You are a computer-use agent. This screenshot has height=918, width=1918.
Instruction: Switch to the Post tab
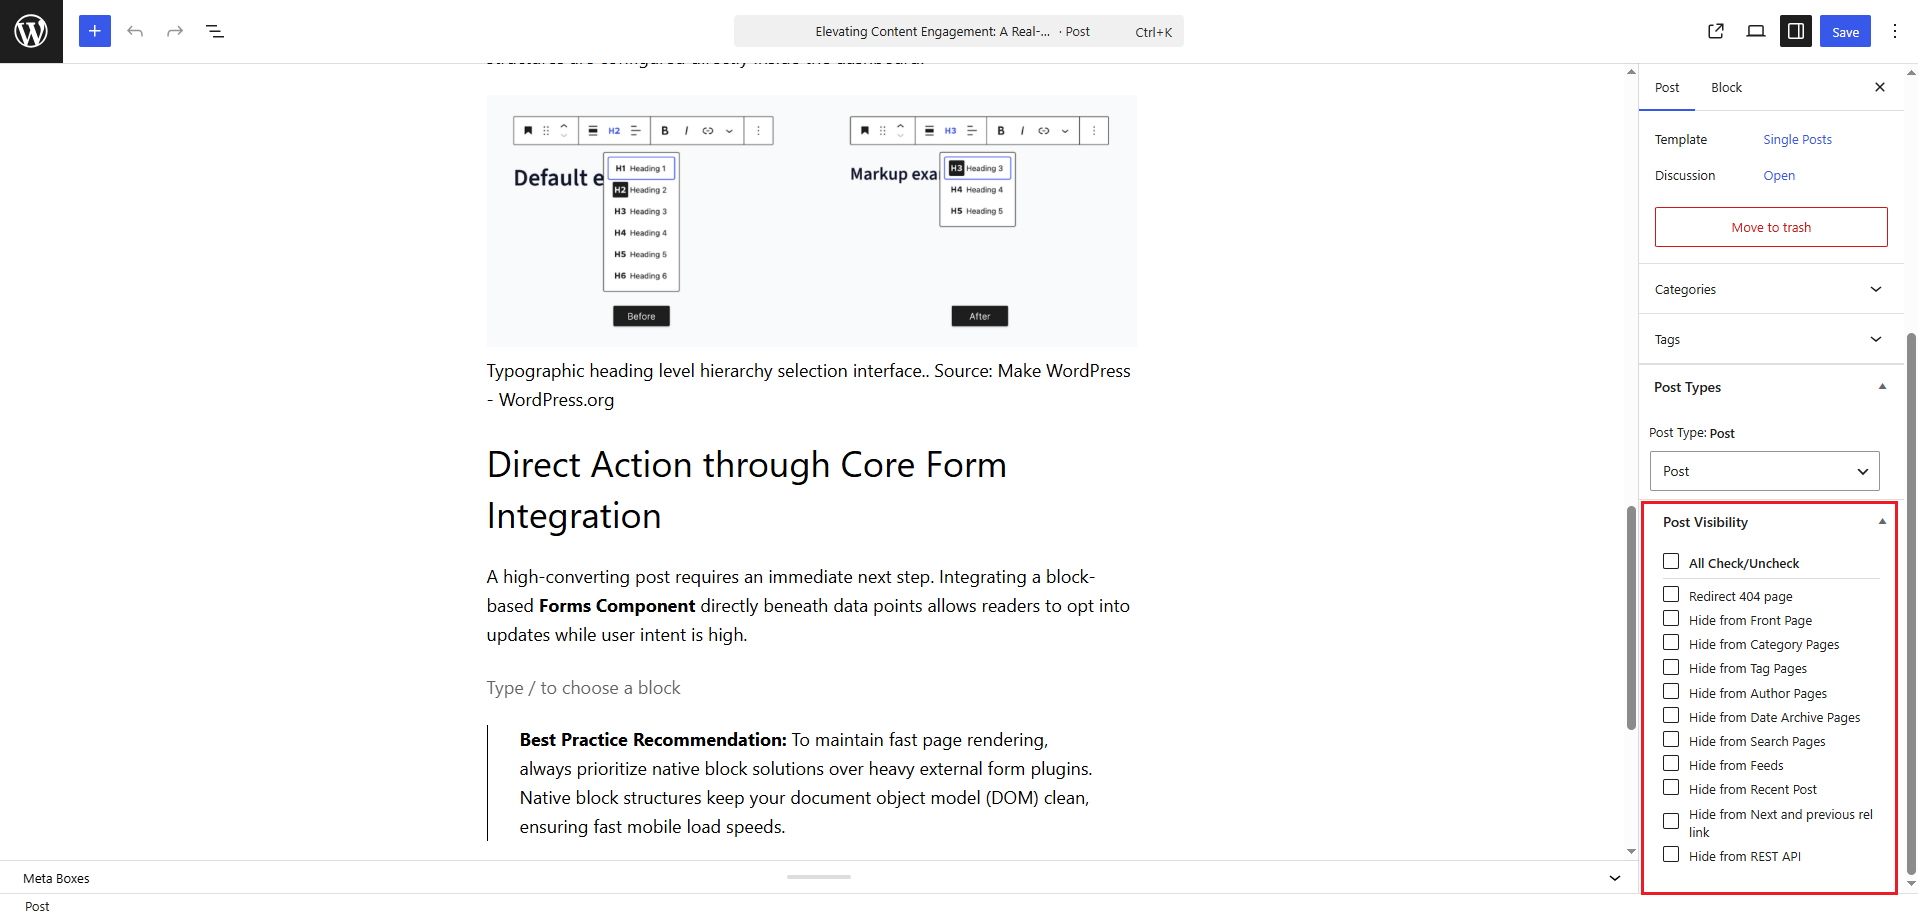[x=1667, y=87]
